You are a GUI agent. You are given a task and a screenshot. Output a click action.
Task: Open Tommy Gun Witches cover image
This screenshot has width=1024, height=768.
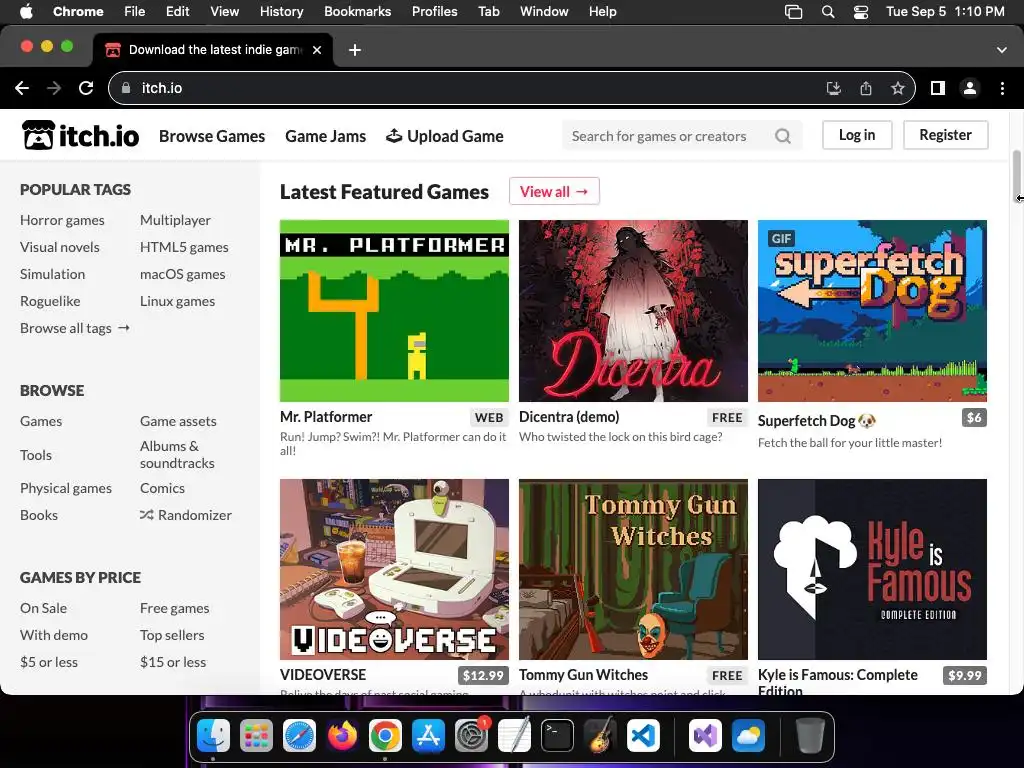633,569
